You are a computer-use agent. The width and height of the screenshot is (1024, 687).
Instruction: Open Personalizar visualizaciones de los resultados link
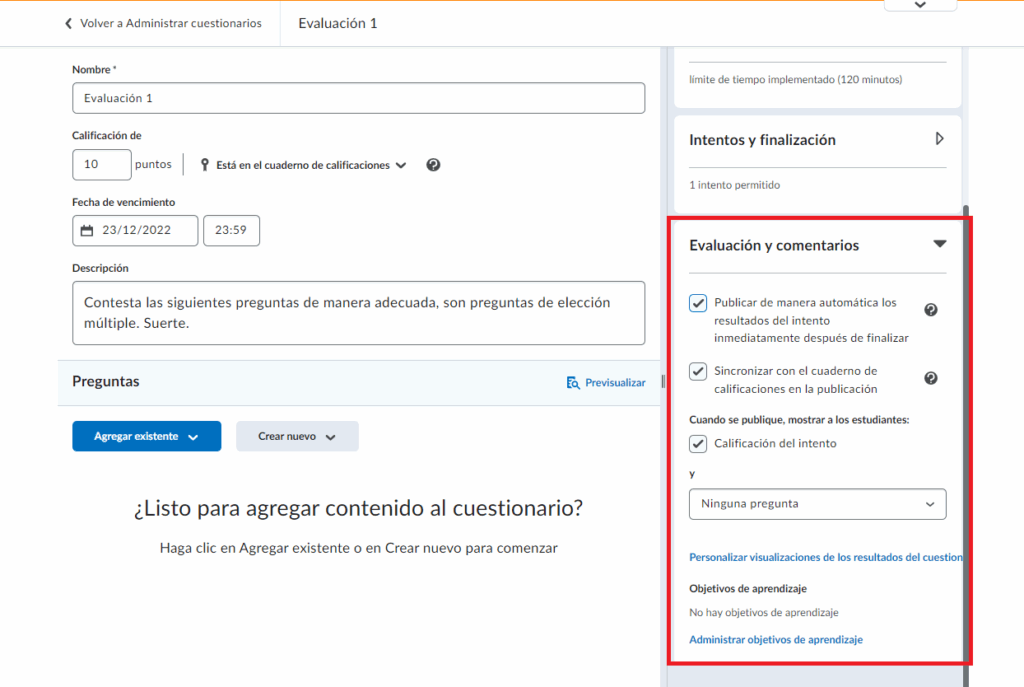(x=825, y=557)
